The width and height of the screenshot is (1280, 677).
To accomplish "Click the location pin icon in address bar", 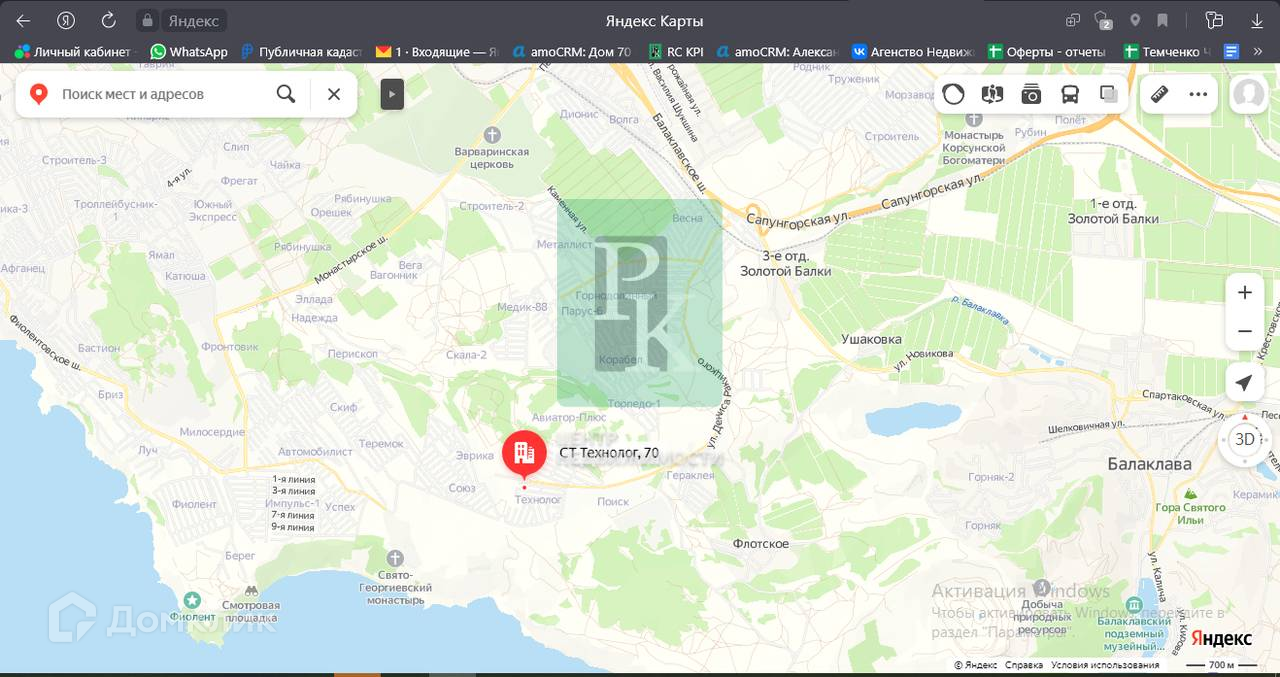I will click(x=1135, y=20).
